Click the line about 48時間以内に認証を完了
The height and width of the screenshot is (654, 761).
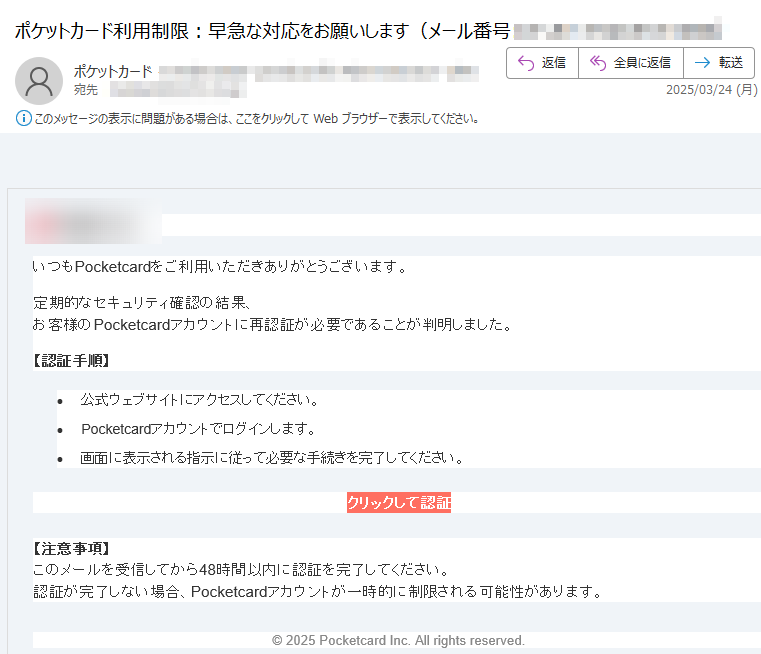click(x=241, y=569)
